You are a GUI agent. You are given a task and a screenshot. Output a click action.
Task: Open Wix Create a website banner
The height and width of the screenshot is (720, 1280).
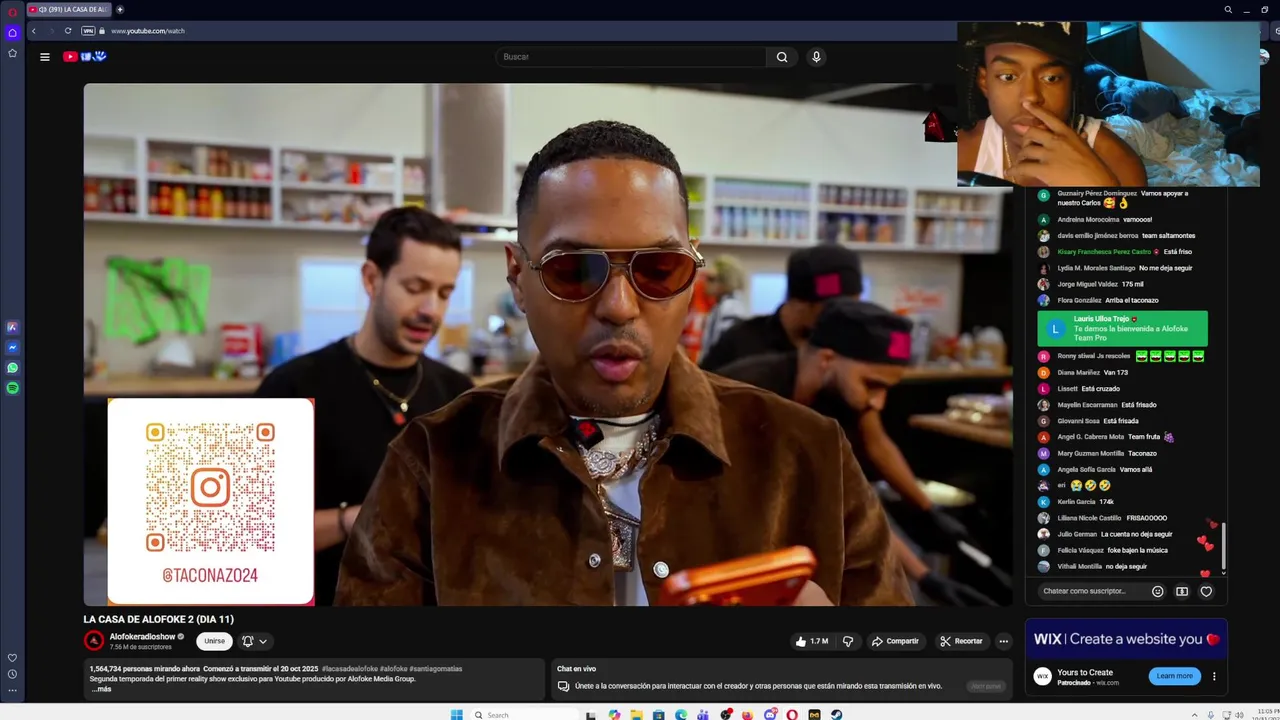[1126, 639]
